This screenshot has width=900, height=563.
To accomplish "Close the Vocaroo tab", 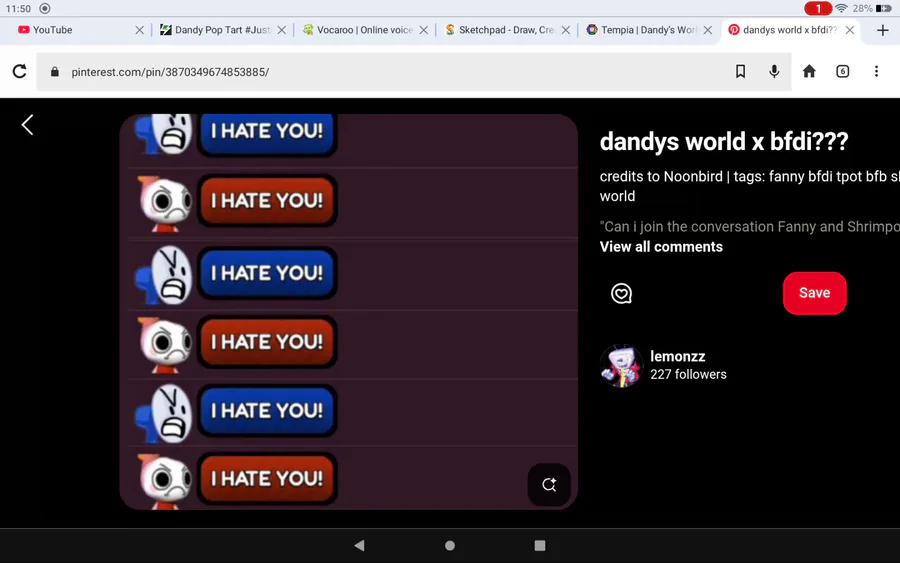I will [424, 30].
